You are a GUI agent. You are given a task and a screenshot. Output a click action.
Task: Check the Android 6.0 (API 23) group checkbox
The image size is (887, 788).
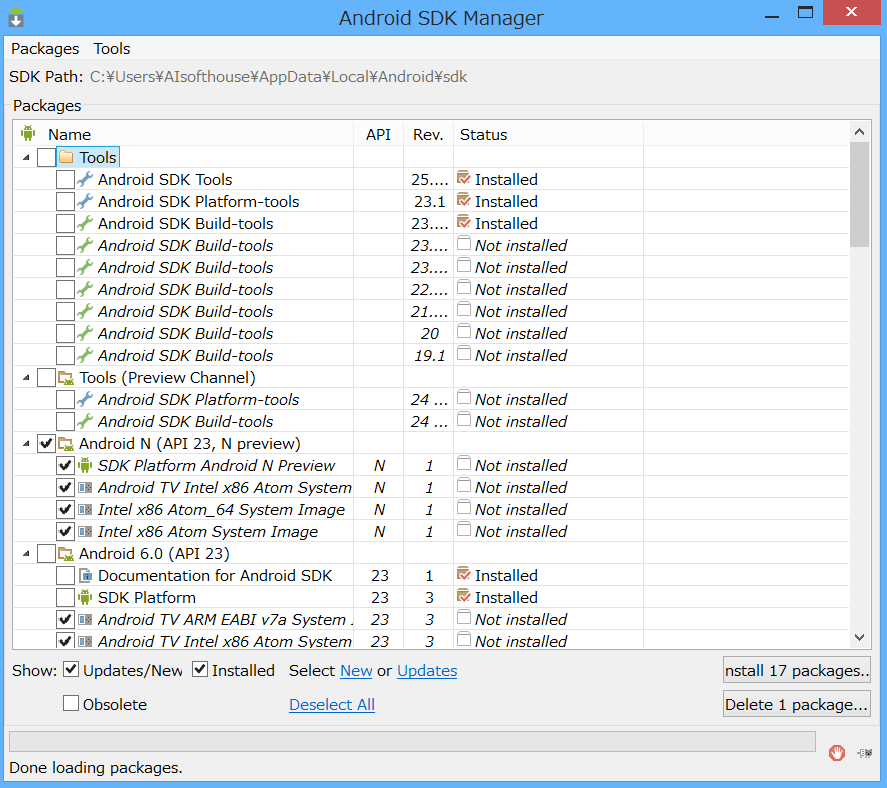point(46,553)
